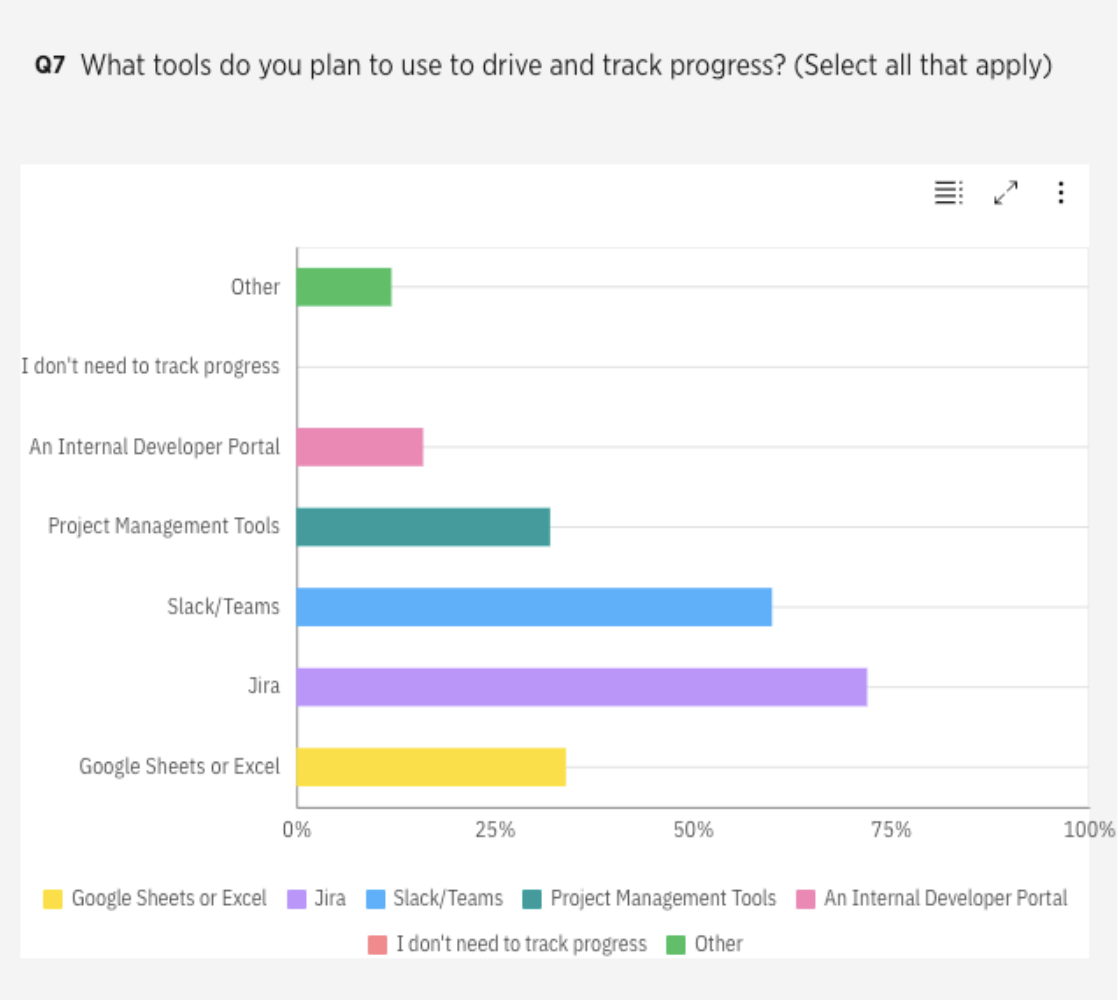Viewport: 1118px width, 1000px height.
Task: Click the teal Project Management Tools bar
Action: click(423, 527)
